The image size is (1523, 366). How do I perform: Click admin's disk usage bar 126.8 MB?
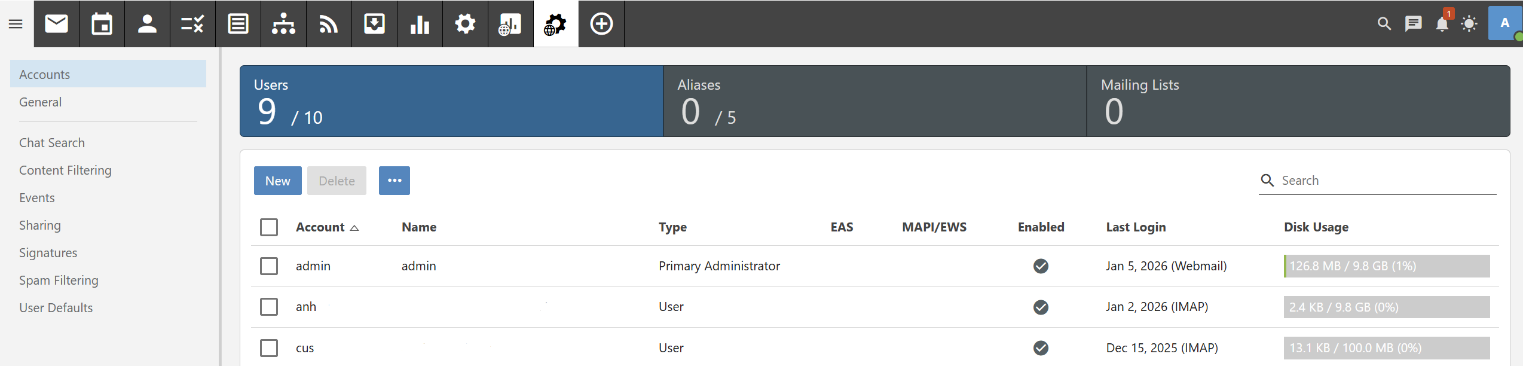tap(1387, 266)
